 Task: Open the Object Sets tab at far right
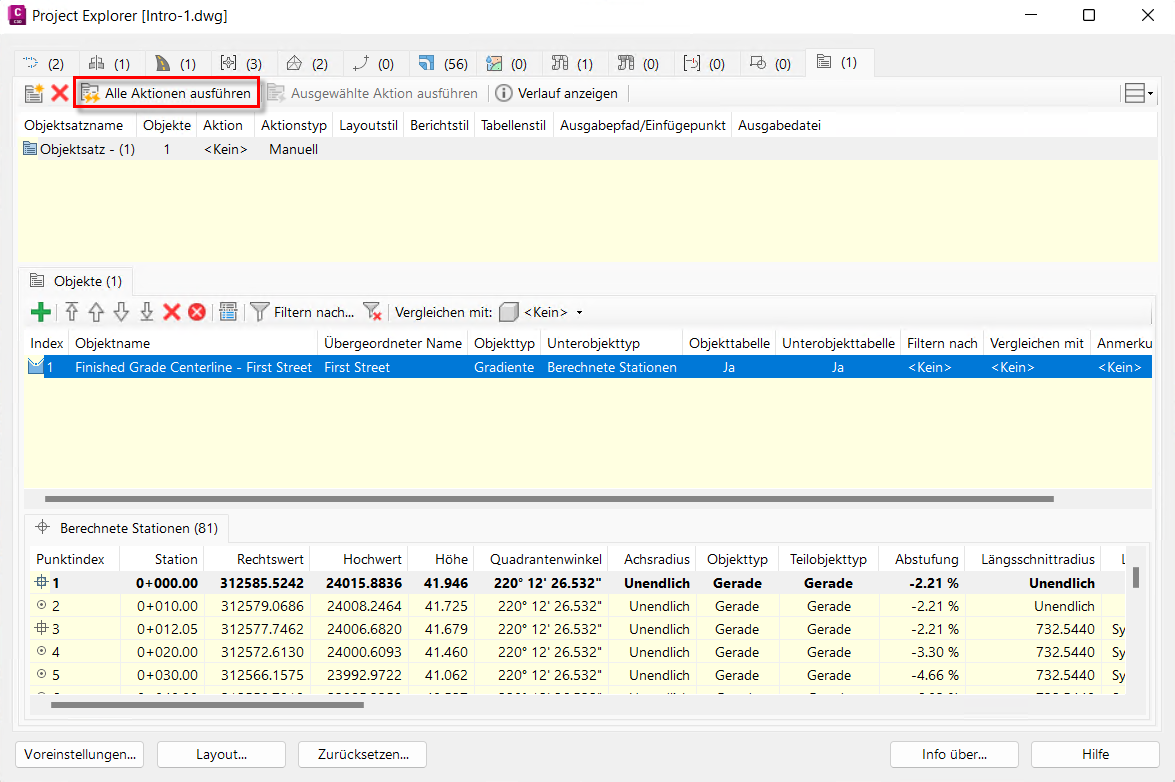837,62
